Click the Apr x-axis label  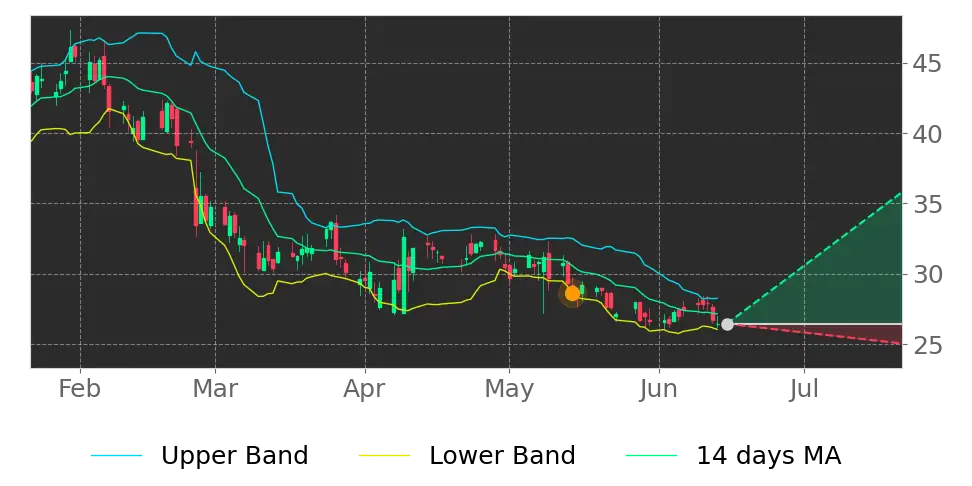coord(365,391)
